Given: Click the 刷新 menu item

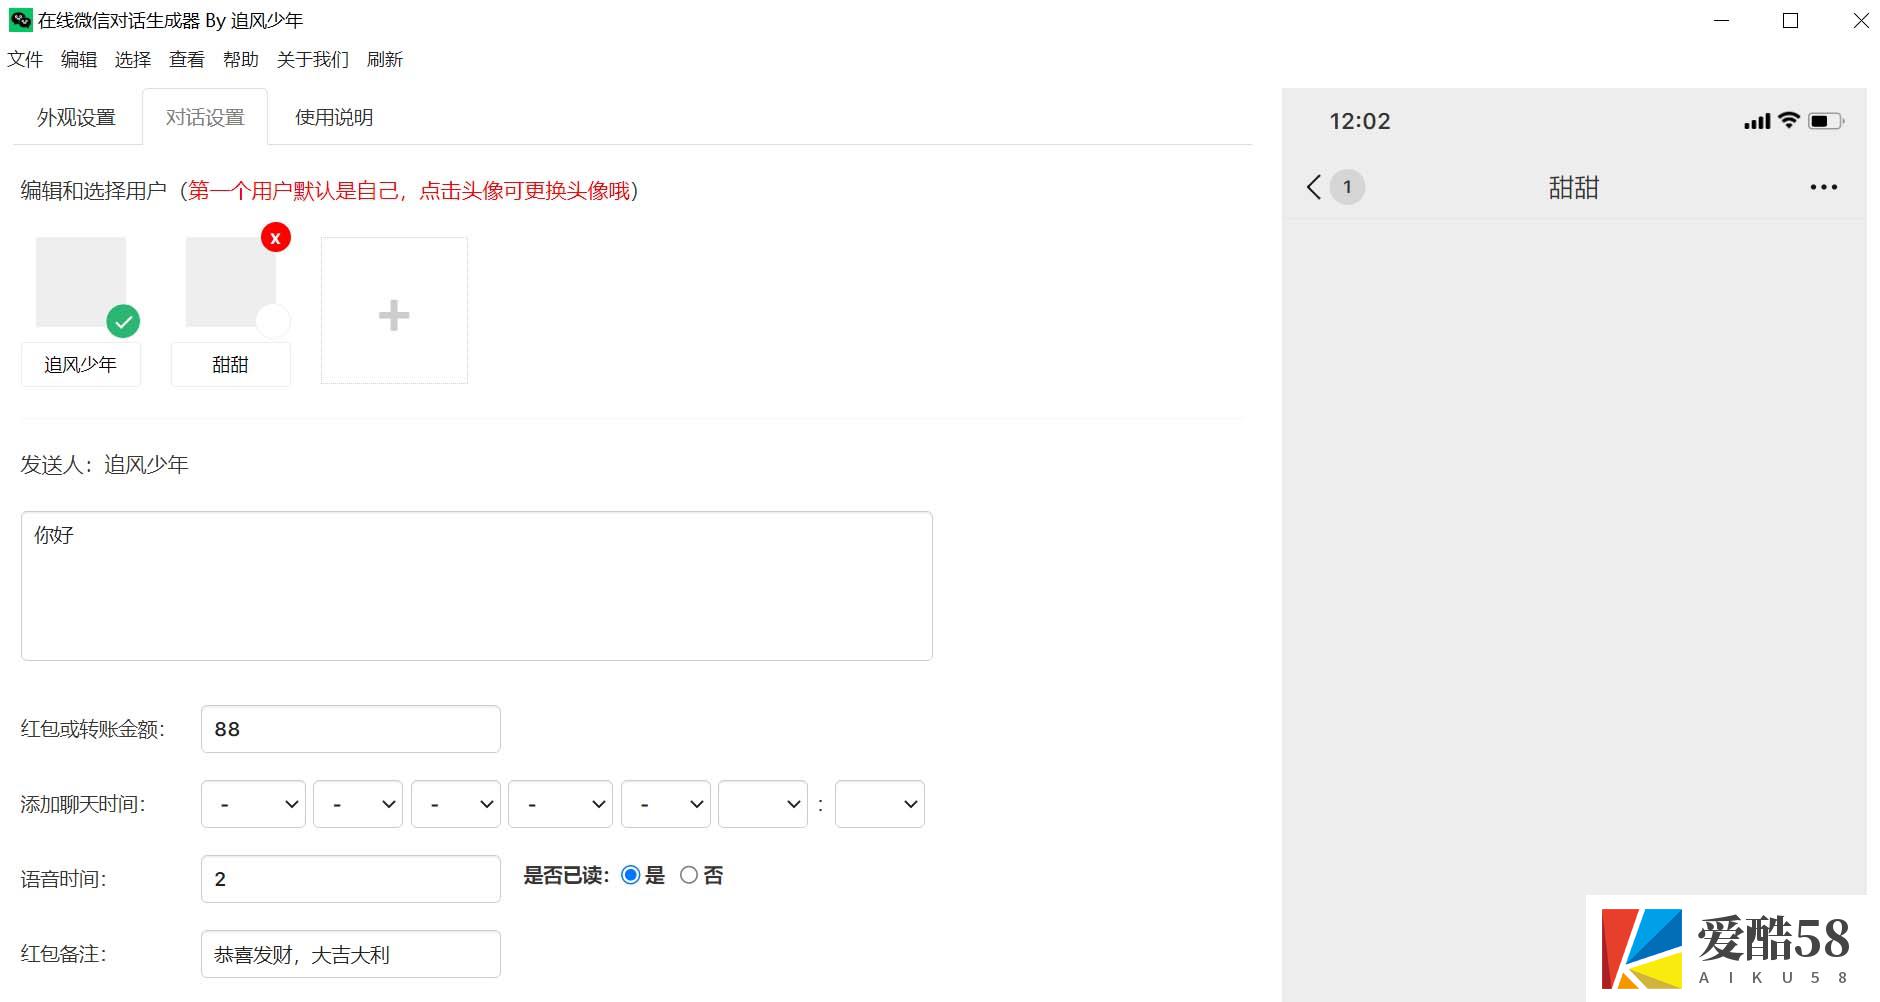Looking at the screenshot, I should point(385,59).
